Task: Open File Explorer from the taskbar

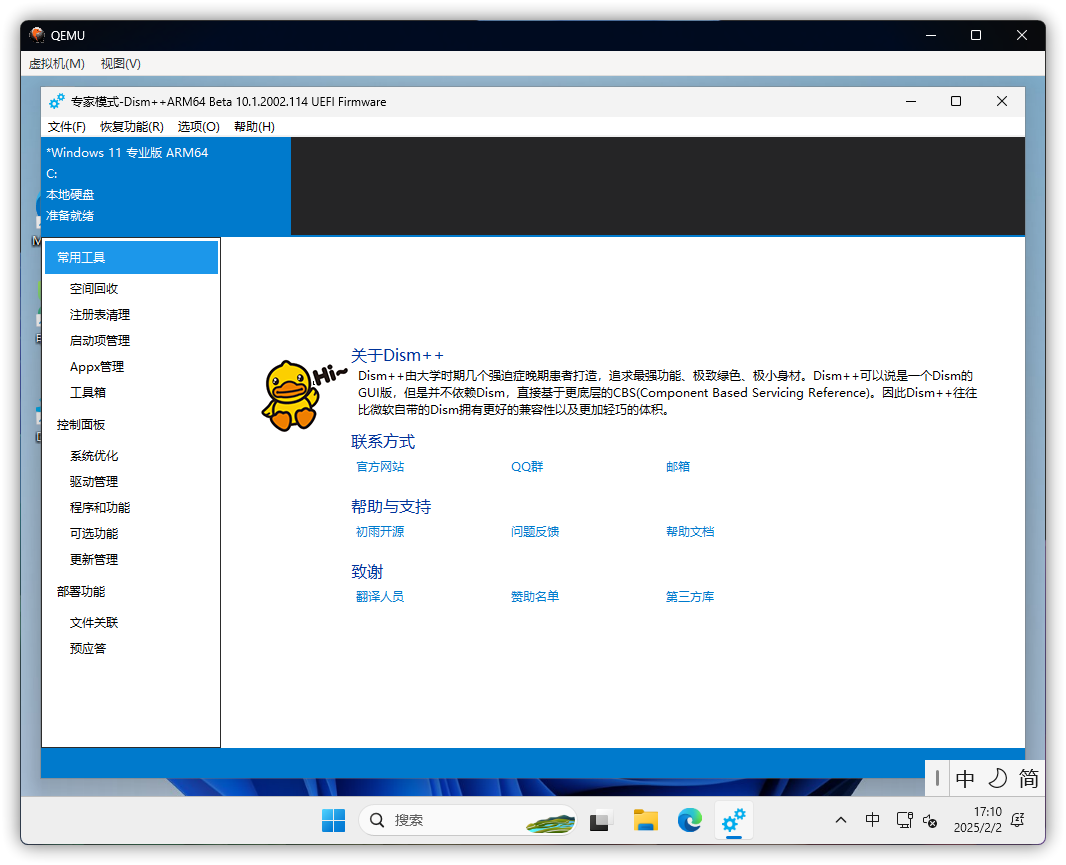Action: tap(645, 820)
